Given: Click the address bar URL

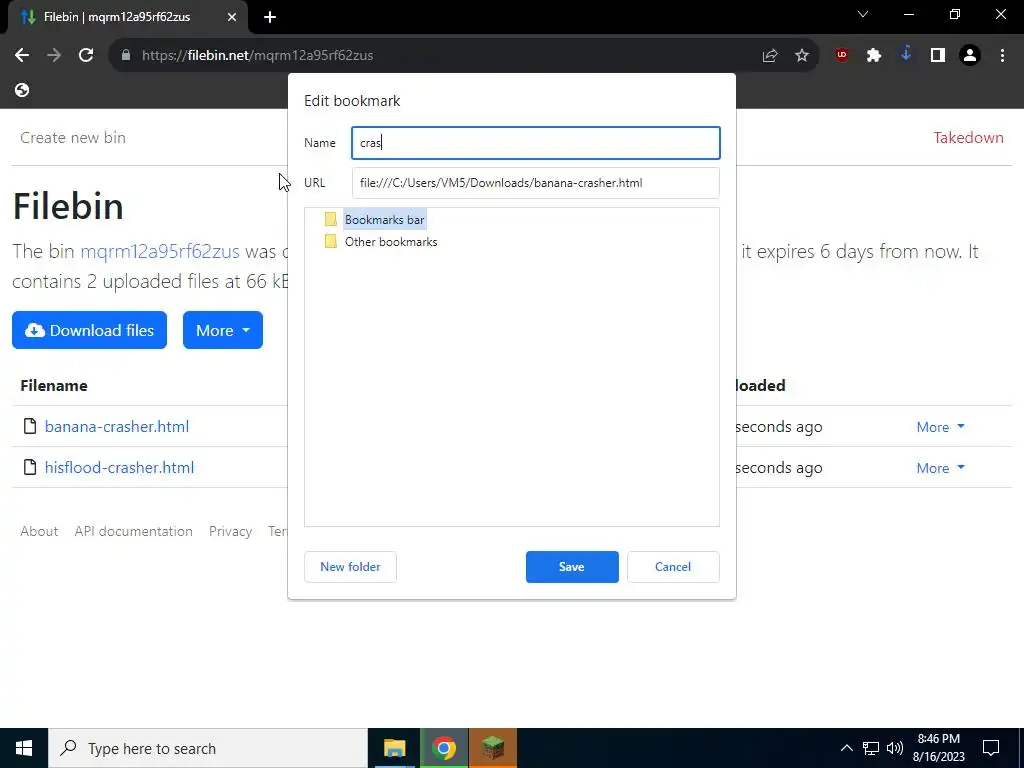Looking at the screenshot, I should tap(257, 56).
